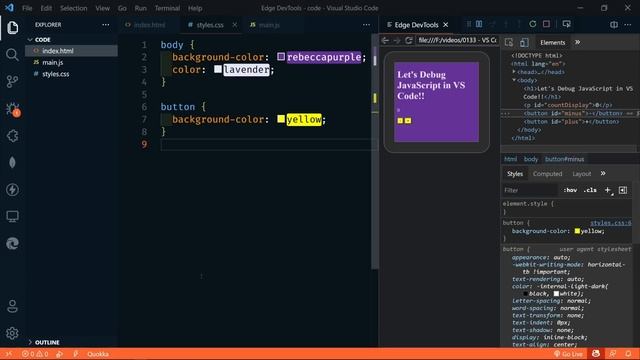Viewport: 640px width, 360px height.
Task: Click the notifications bell in status bar
Action: (x=628, y=354)
